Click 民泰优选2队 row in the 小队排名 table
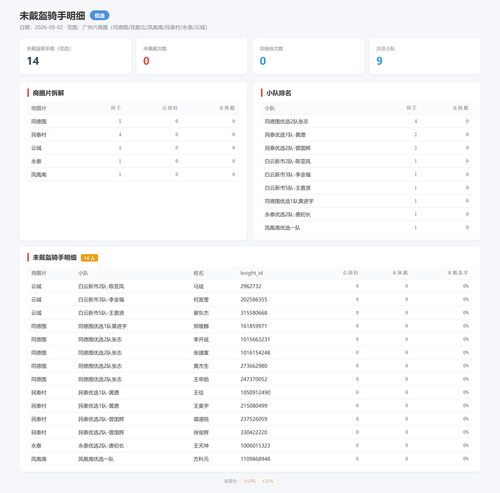This screenshot has width=500, height=493. coord(367,148)
